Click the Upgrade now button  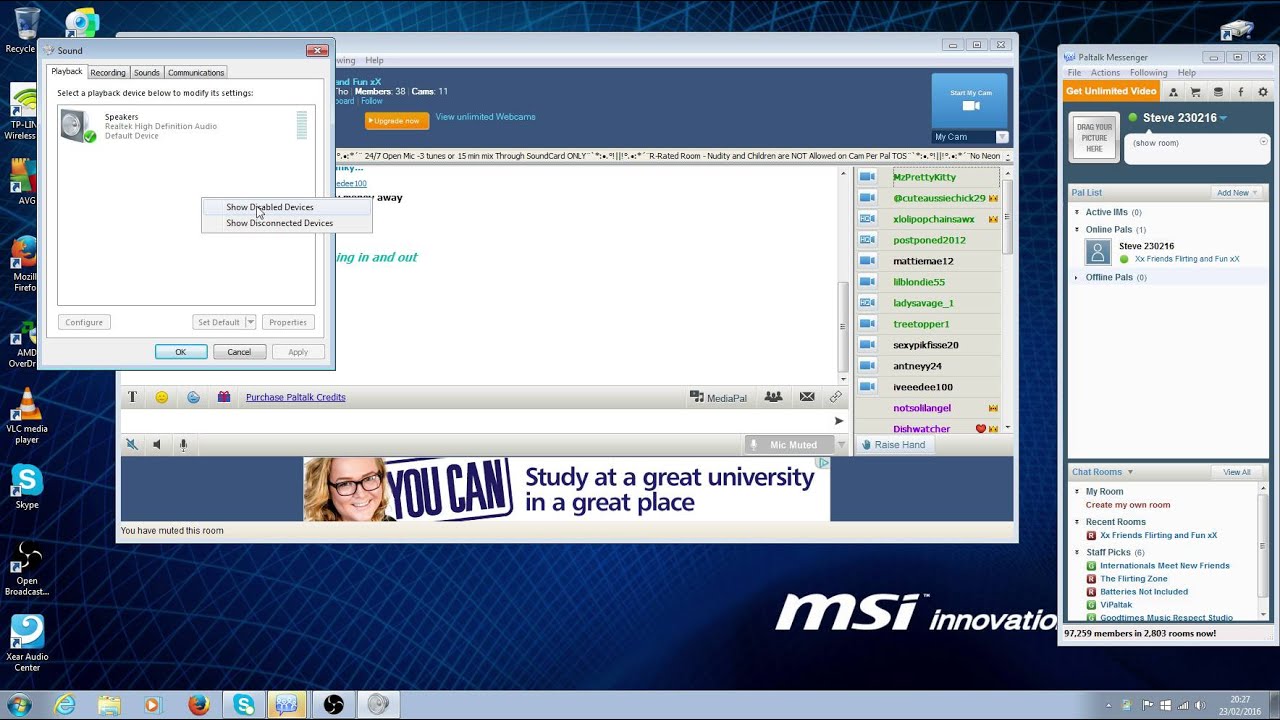pyautogui.click(x=397, y=121)
